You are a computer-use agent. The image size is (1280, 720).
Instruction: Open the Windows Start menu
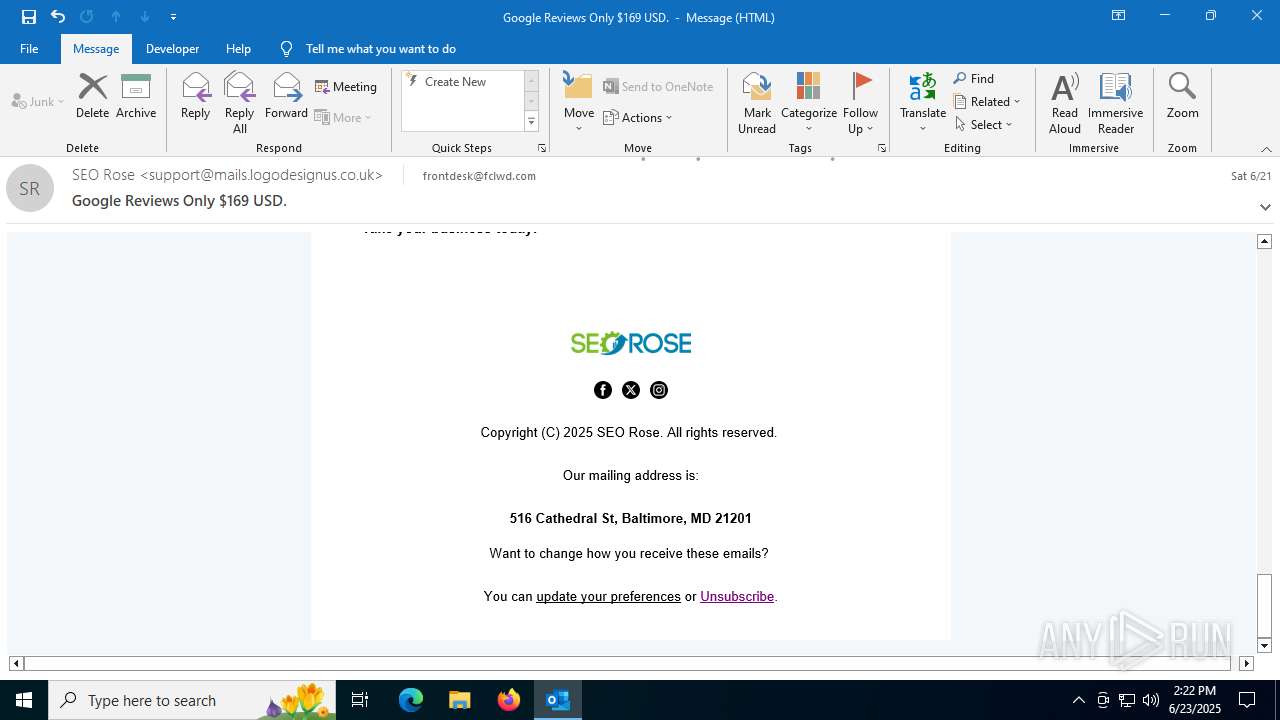coord(24,700)
